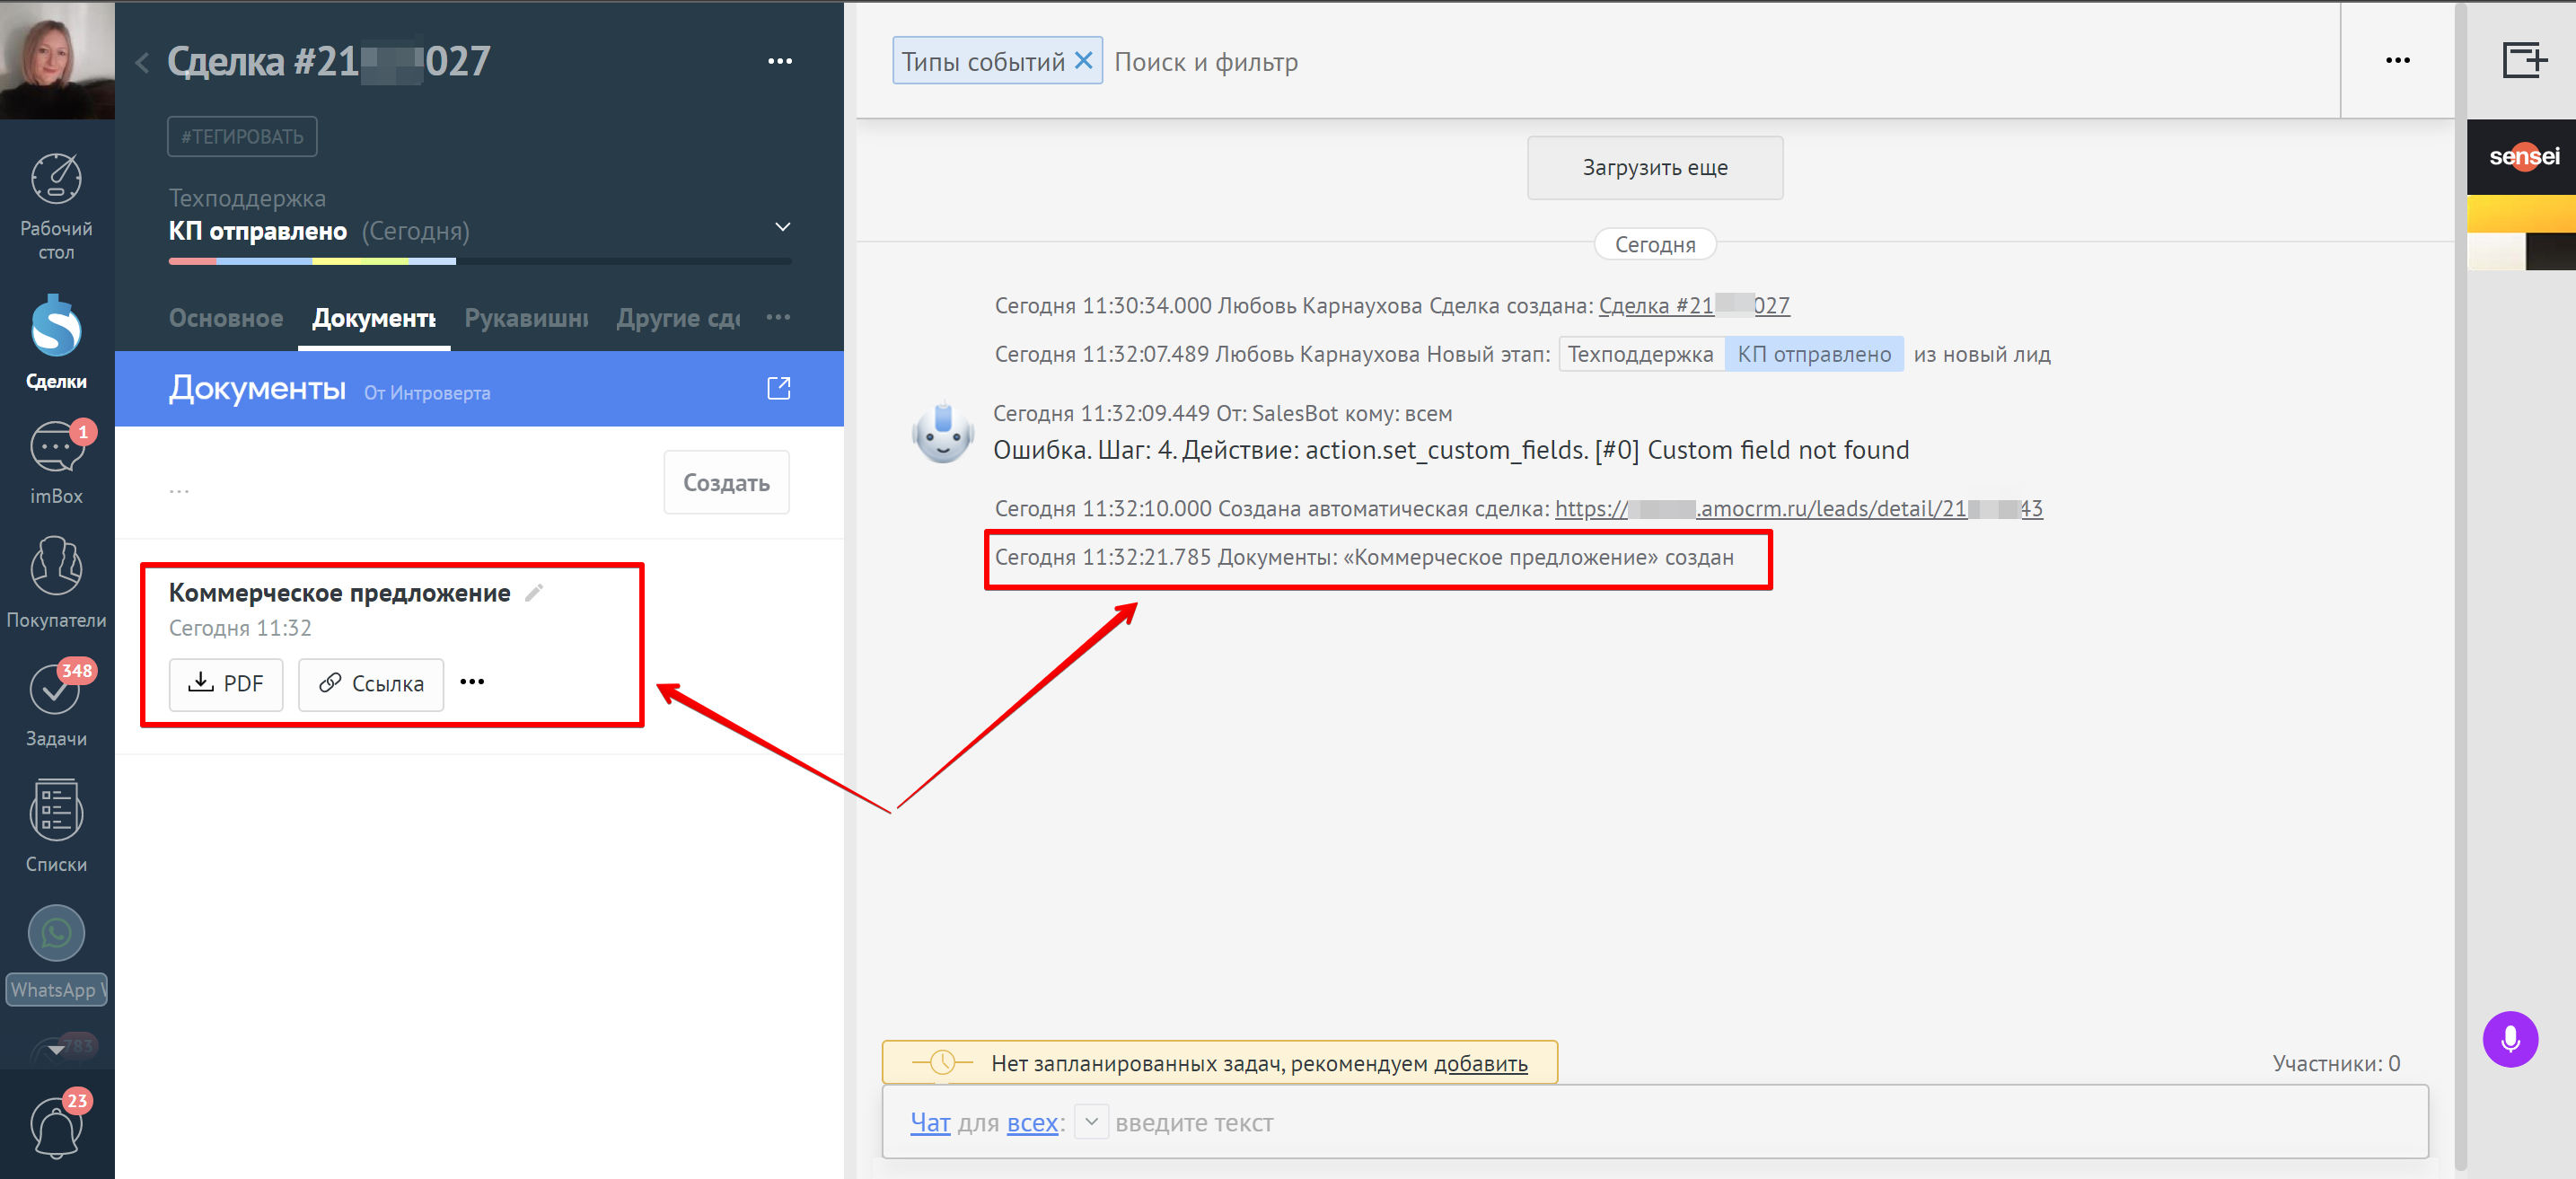Go back with arrow beside Сделка title

pyautogui.click(x=143, y=63)
